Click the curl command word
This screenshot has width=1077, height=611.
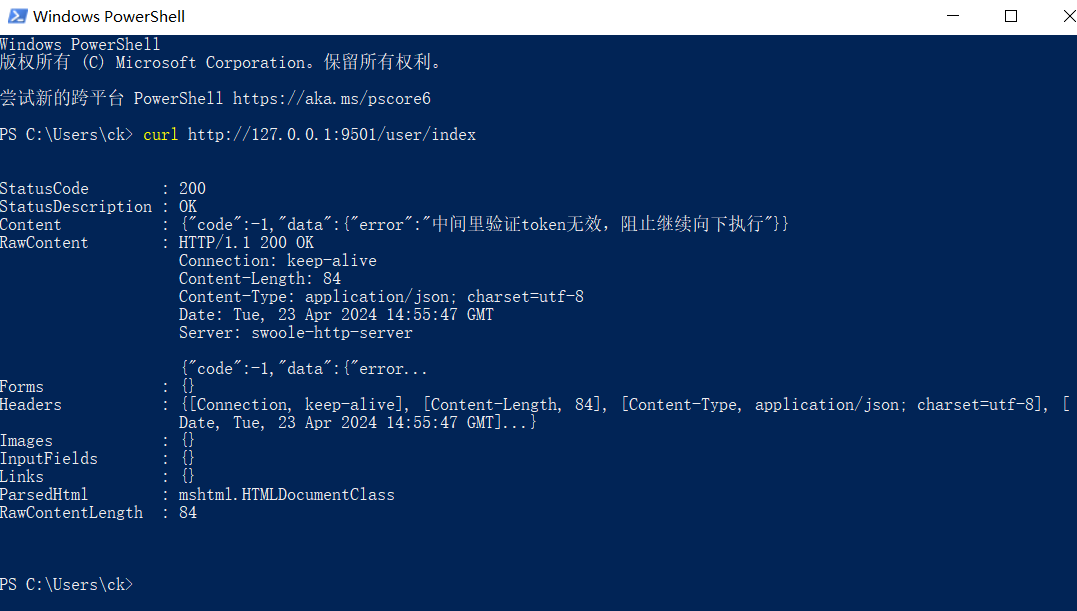pos(161,135)
